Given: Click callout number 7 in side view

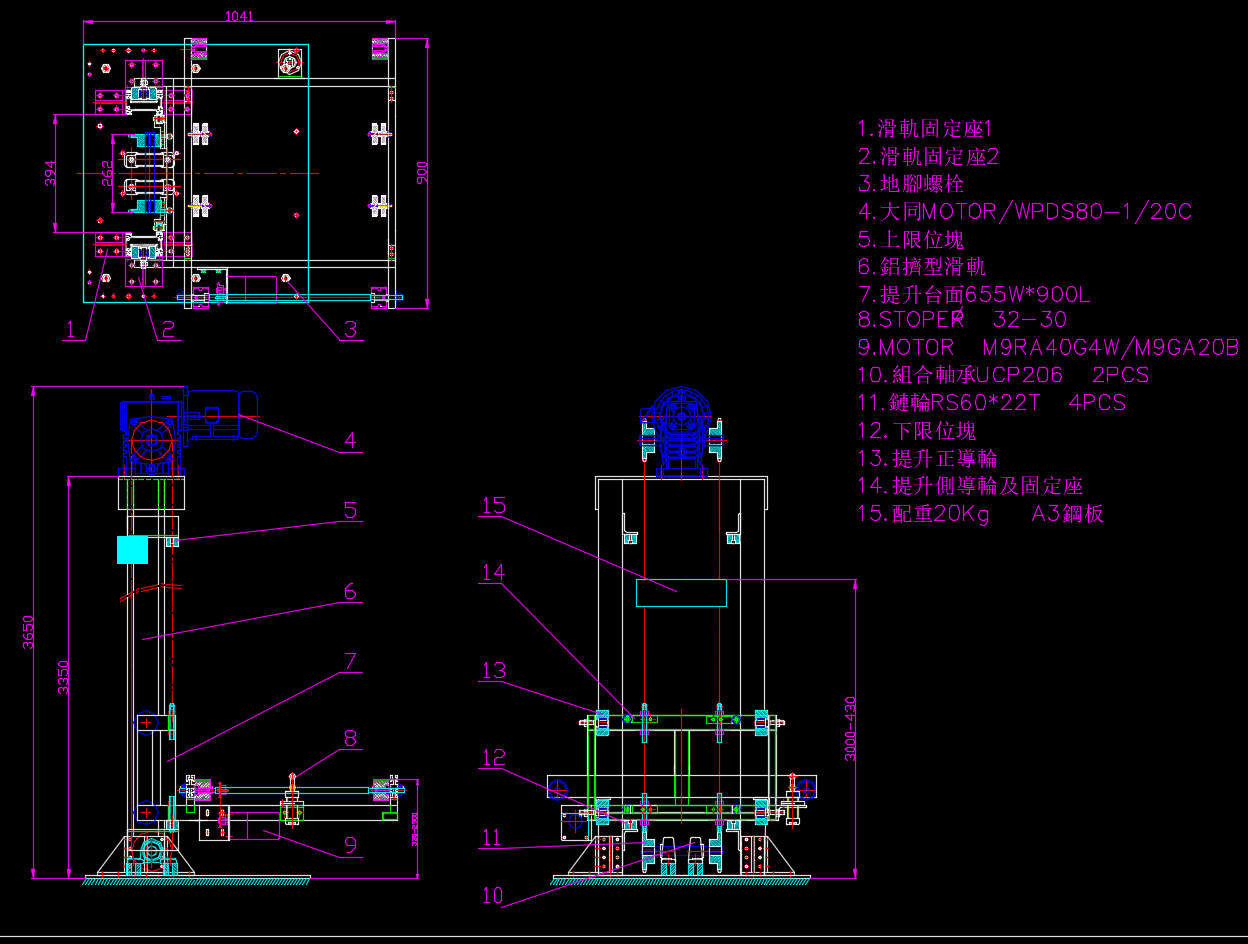Looking at the screenshot, I should coord(350,661).
